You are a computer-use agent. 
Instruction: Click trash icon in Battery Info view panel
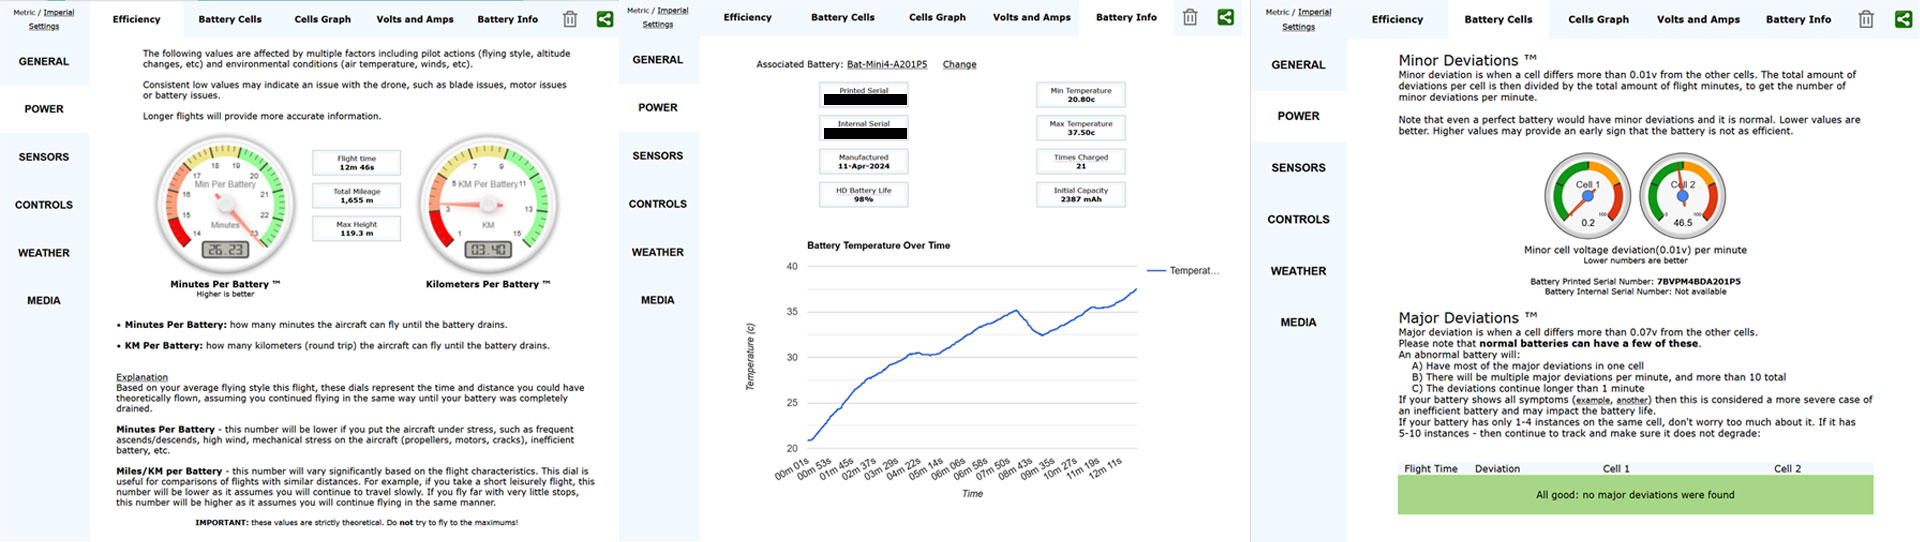1190,17
